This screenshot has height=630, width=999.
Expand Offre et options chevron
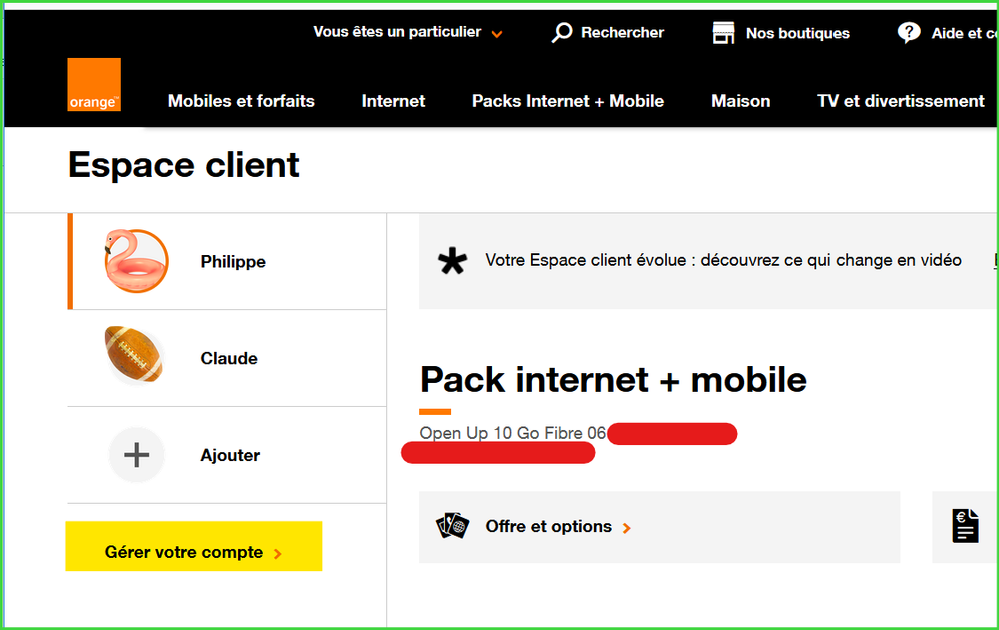(x=627, y=527)
